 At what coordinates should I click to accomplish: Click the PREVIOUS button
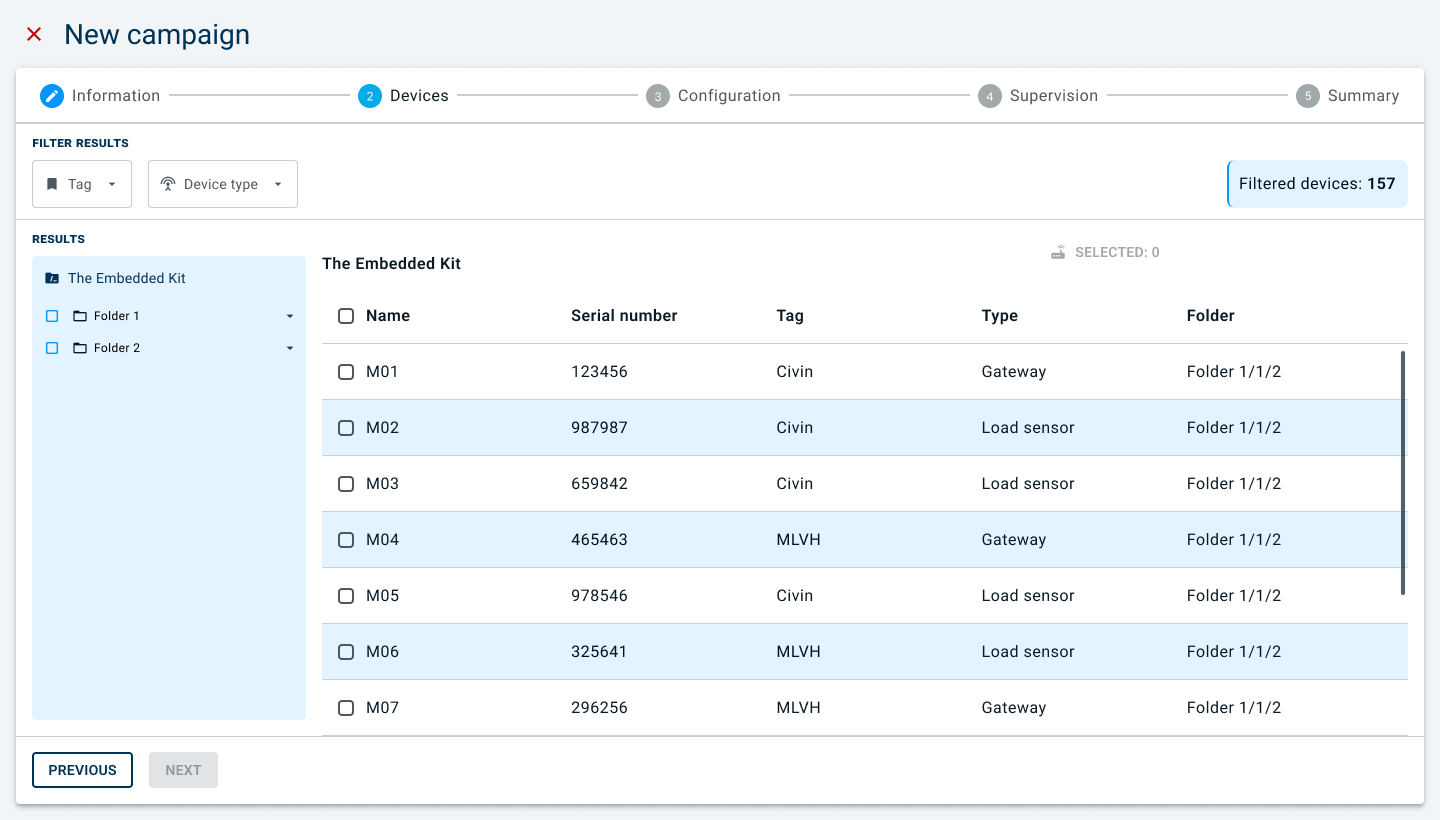point(82,770)
